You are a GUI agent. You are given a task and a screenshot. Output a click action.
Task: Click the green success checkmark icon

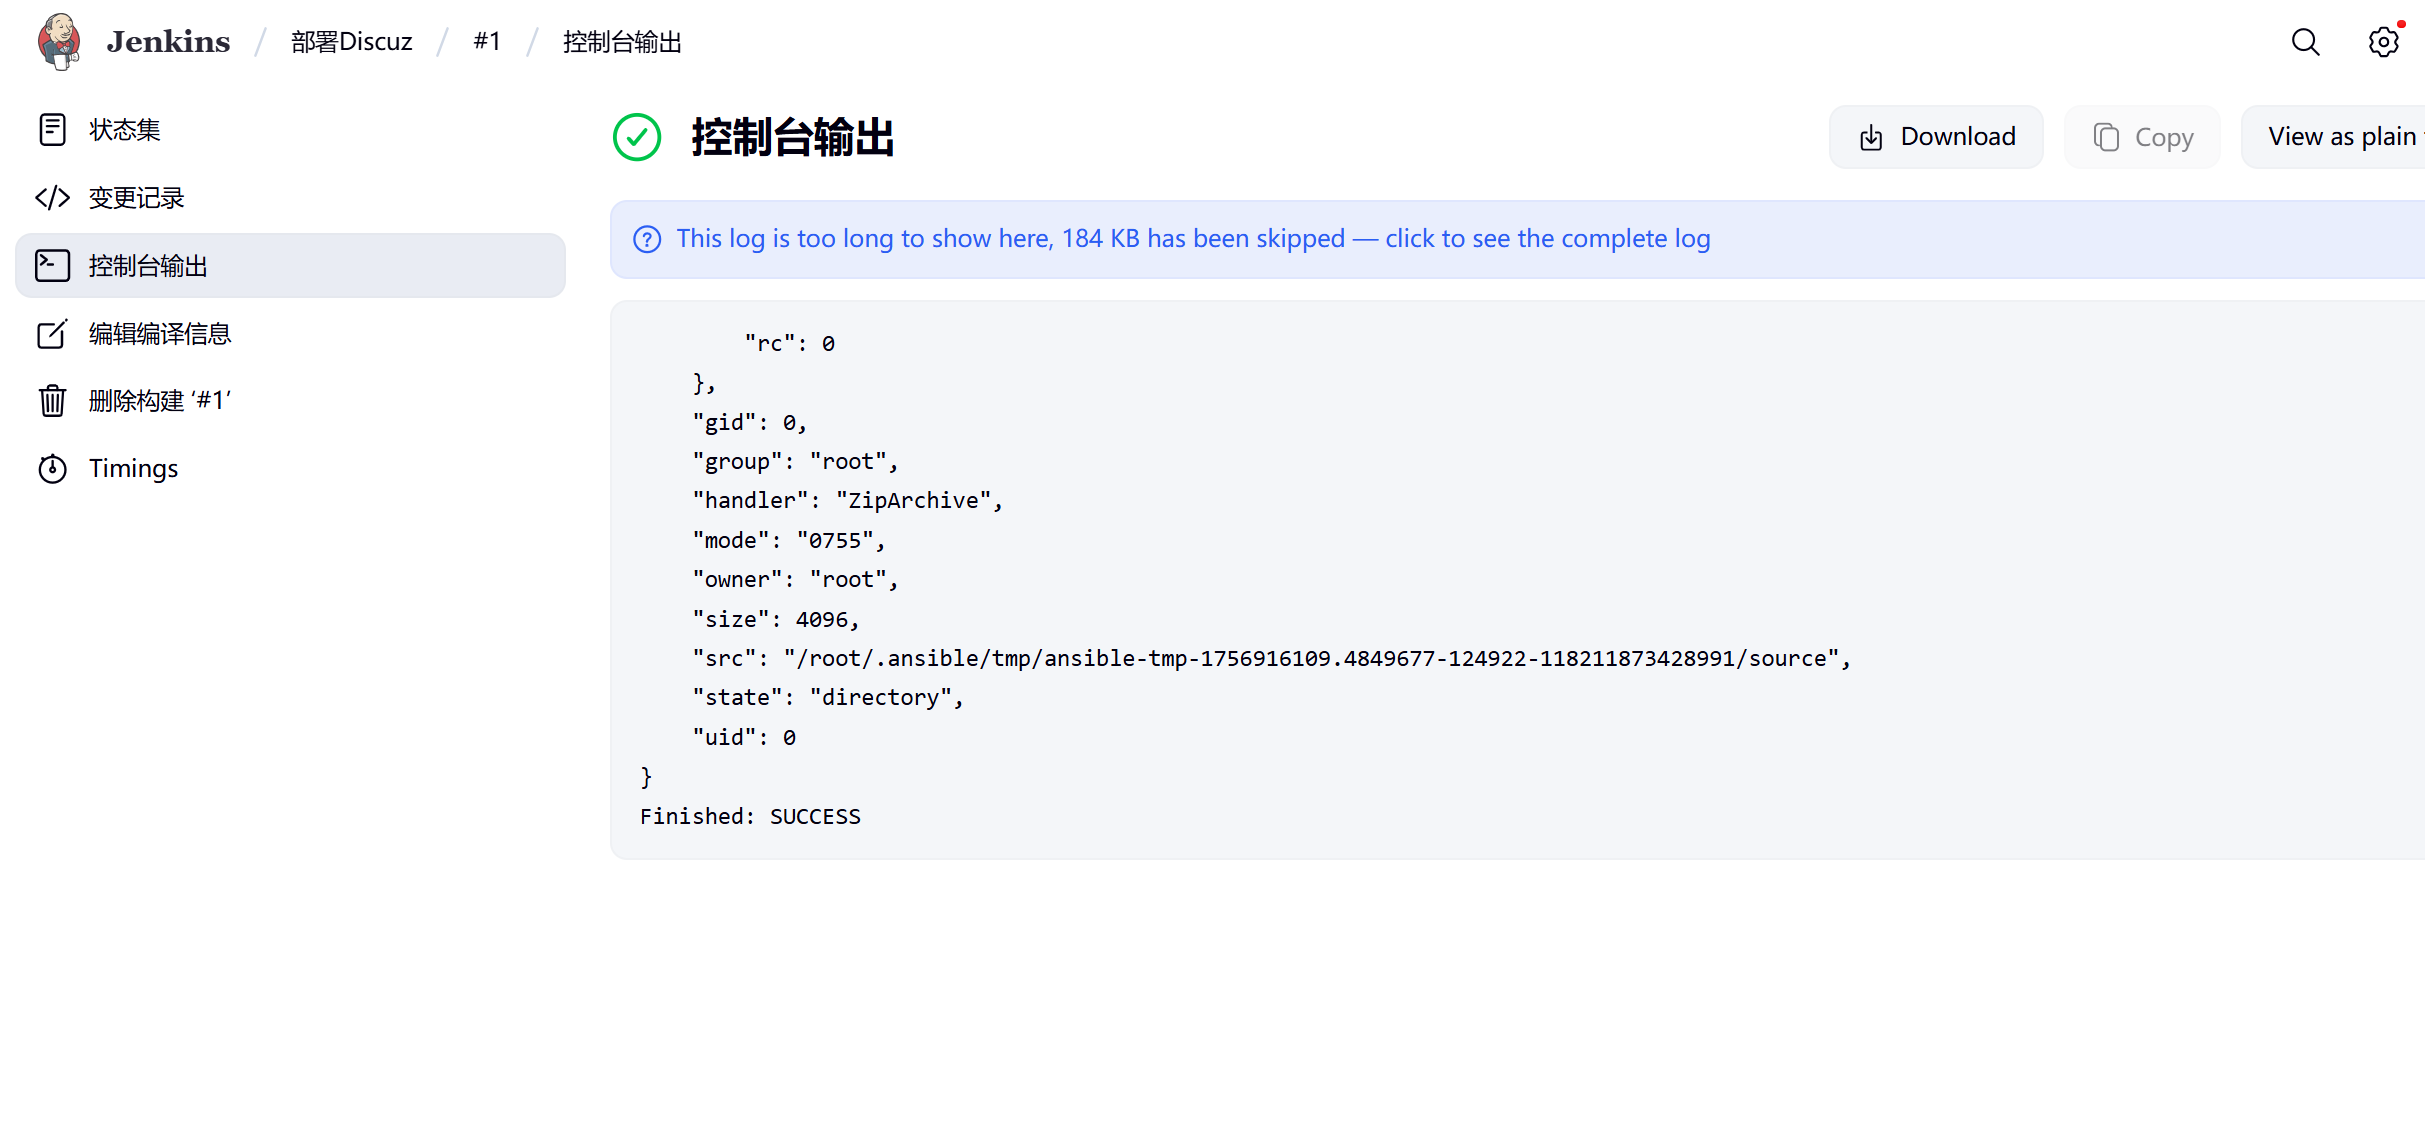coord(637,137)
